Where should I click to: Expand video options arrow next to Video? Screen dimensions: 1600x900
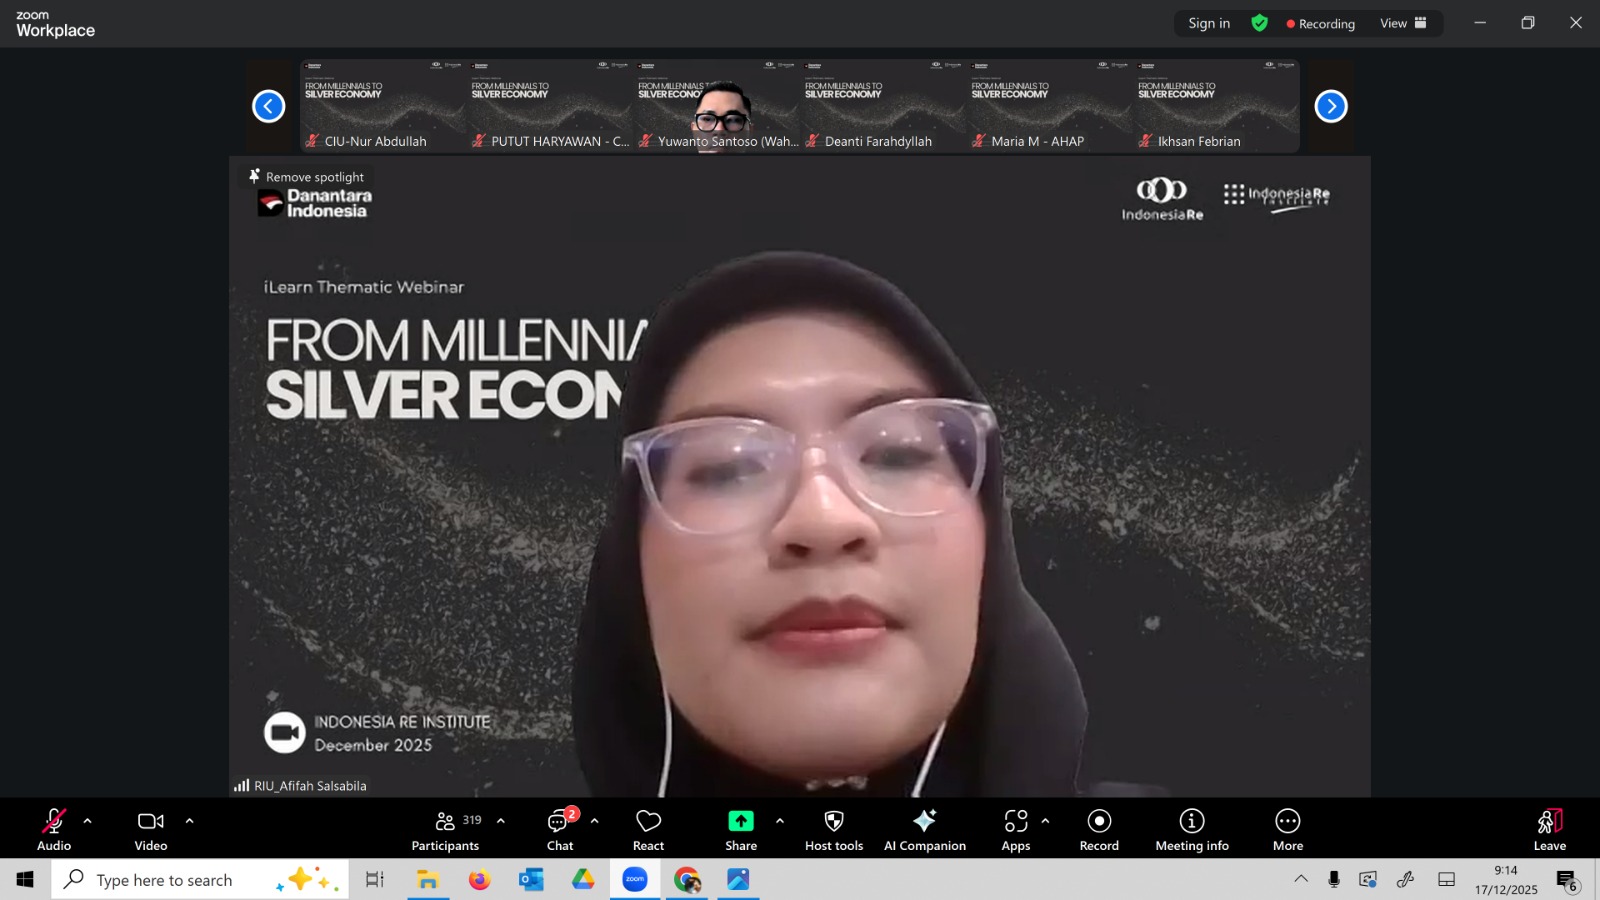click(189, 821)
